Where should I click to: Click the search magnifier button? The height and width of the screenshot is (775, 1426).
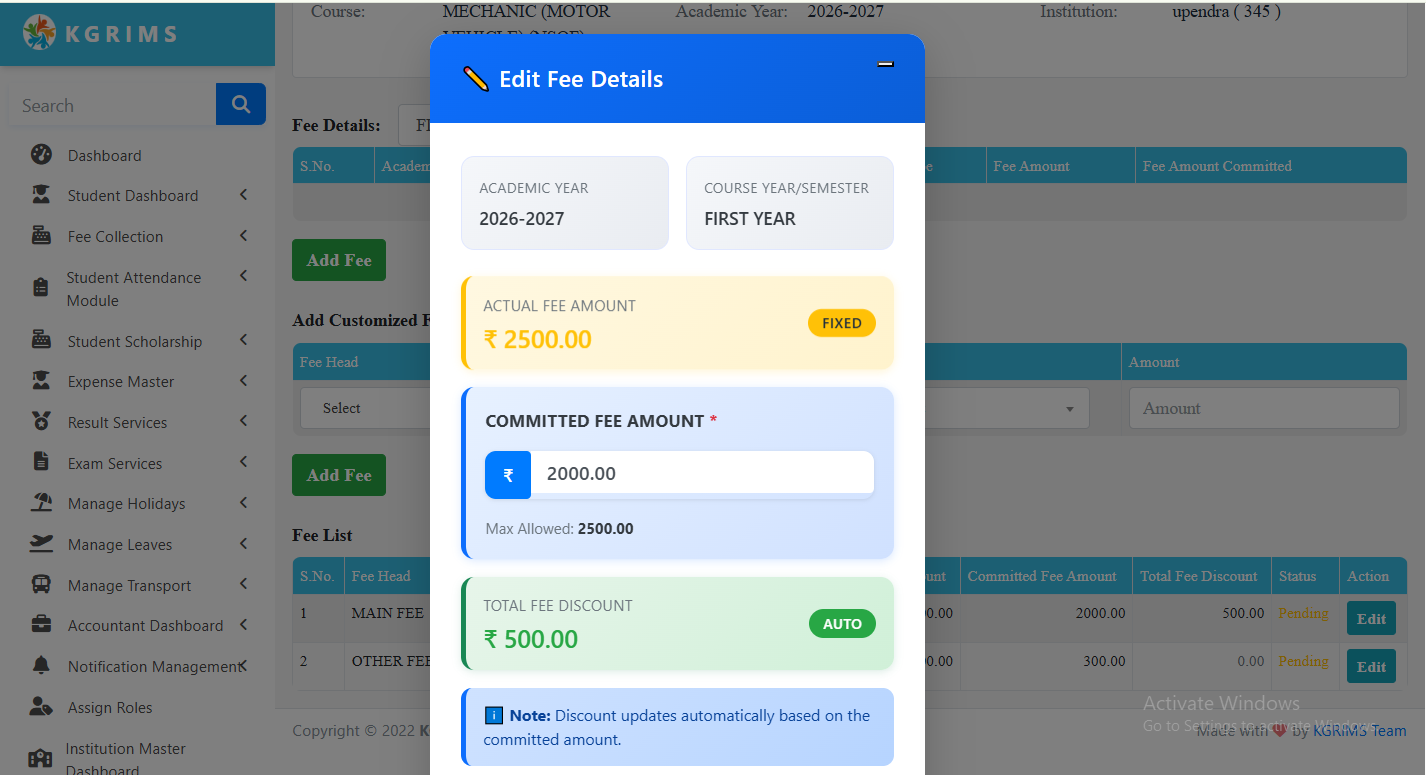pos(241,104)
